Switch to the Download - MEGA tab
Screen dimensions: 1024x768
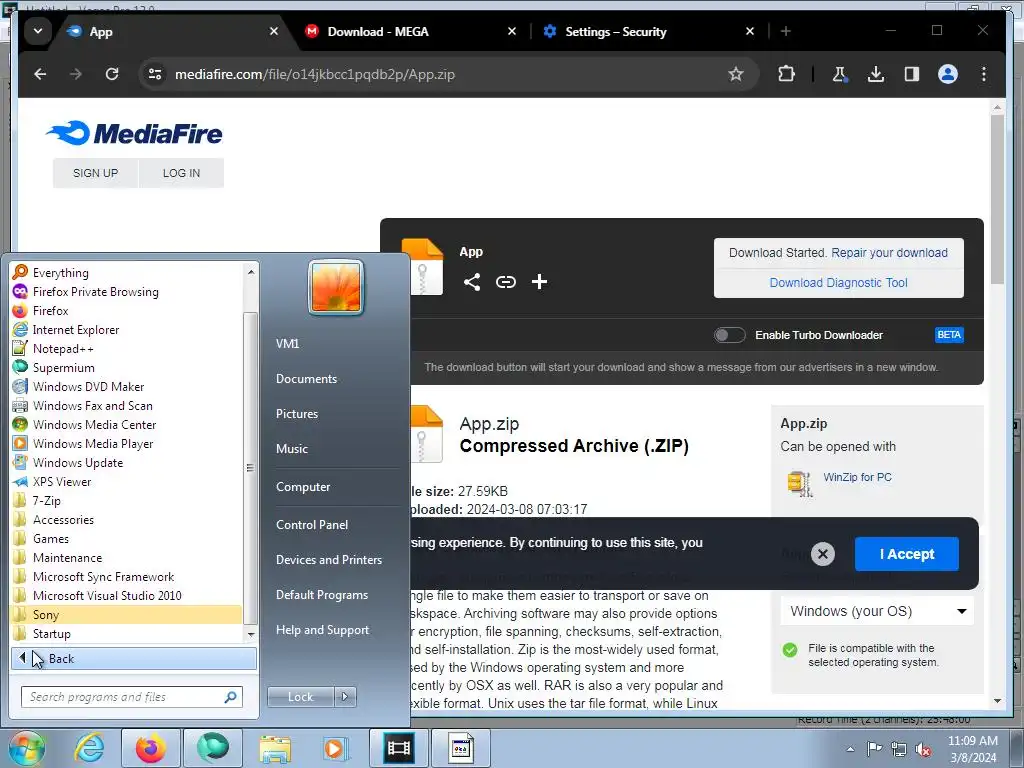click(378, 31)
